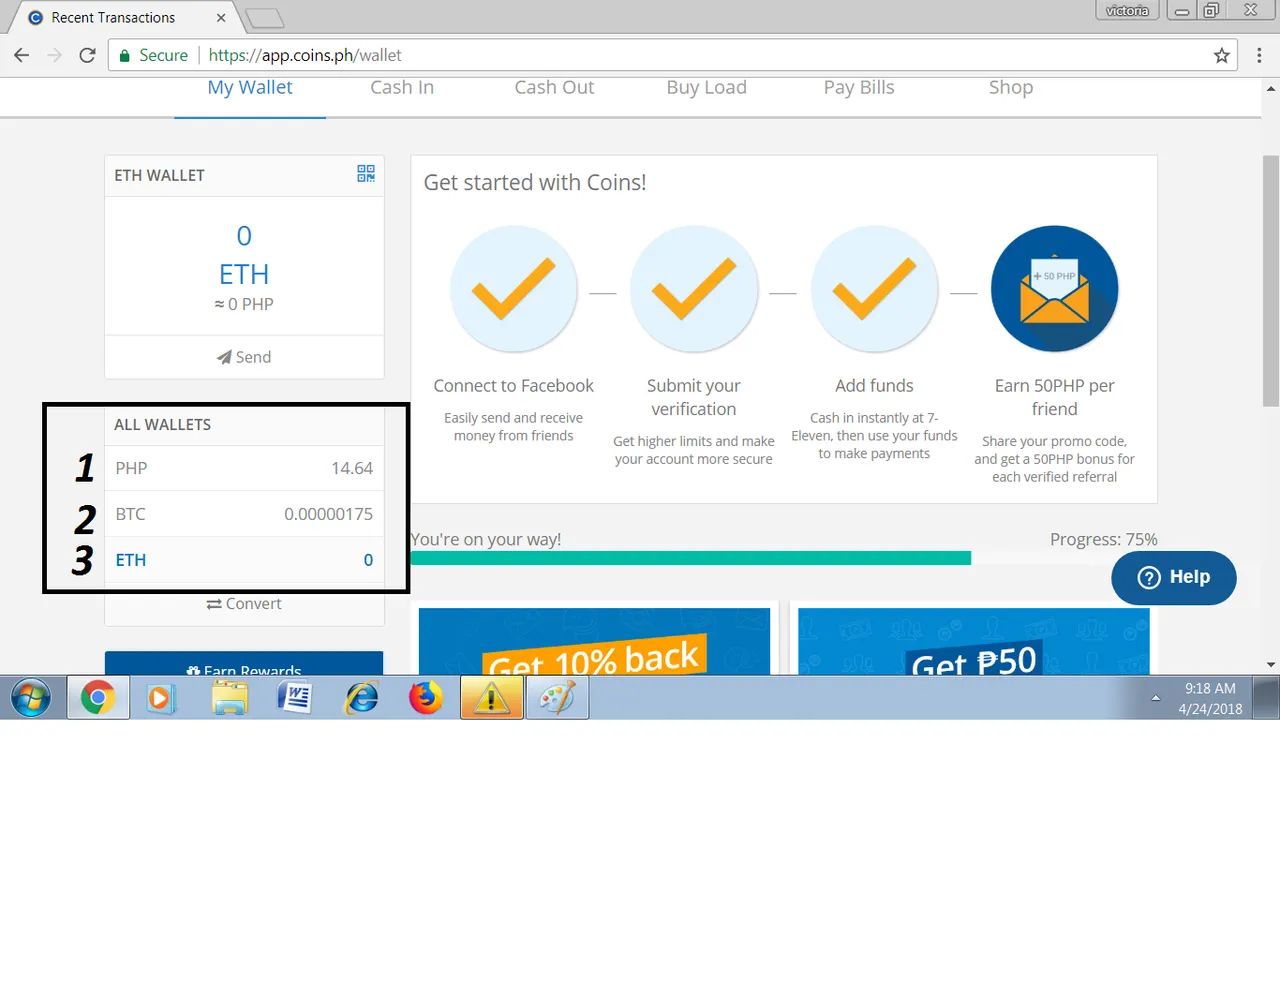Click the victoria profile button
The width and height of the screenshot is (1280, 997).
click(x=1127, y=10)
